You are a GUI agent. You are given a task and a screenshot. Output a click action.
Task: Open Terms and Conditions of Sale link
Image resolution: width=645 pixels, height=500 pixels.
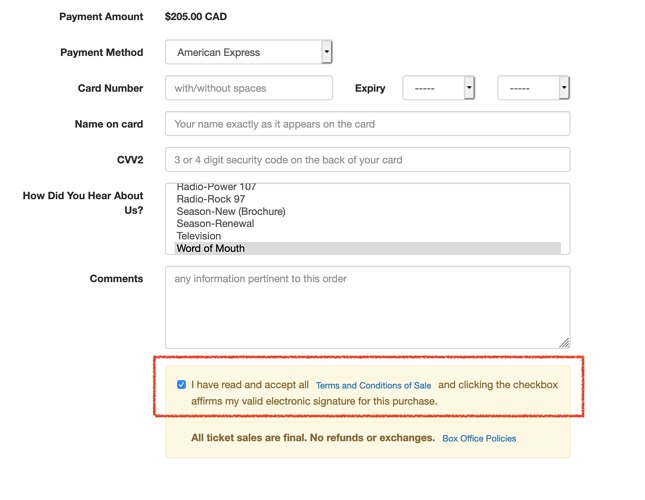(373, 385)
